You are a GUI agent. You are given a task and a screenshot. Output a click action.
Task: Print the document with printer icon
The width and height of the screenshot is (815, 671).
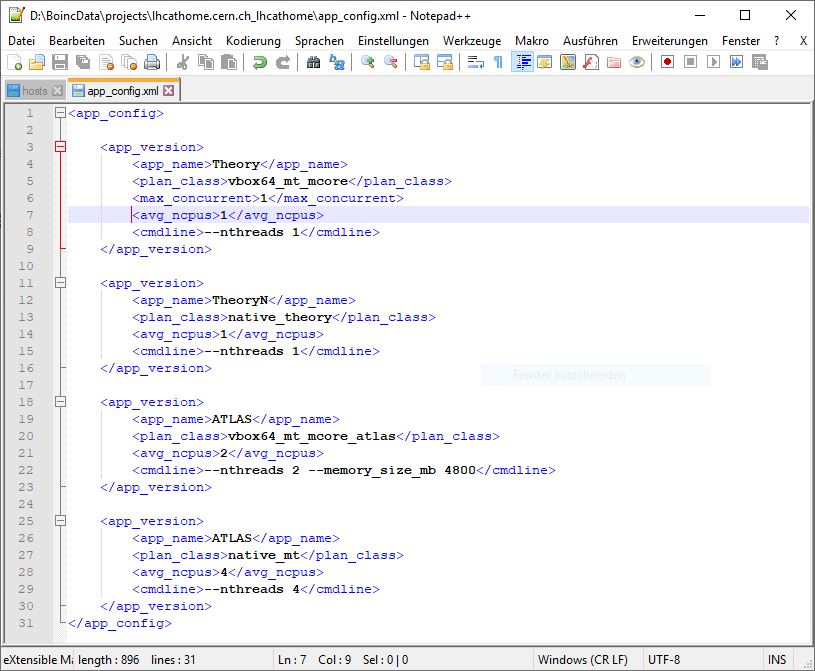[152, 62]
